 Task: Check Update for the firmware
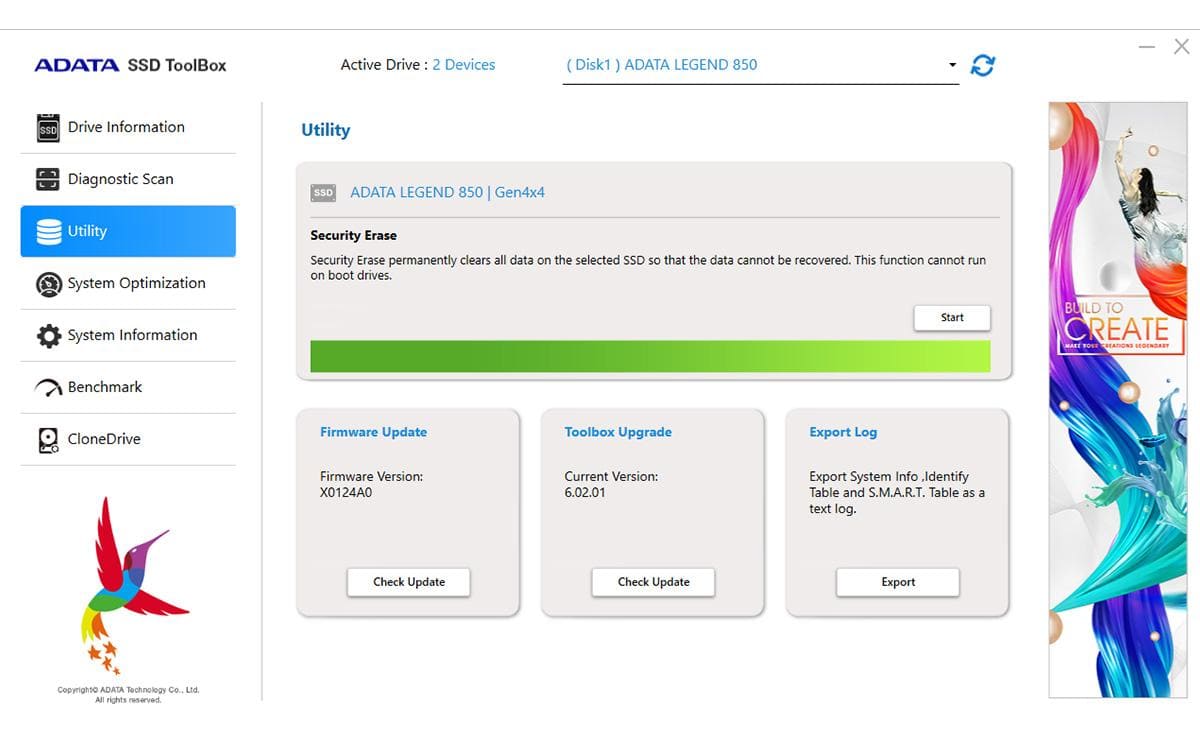pos(408,581)
